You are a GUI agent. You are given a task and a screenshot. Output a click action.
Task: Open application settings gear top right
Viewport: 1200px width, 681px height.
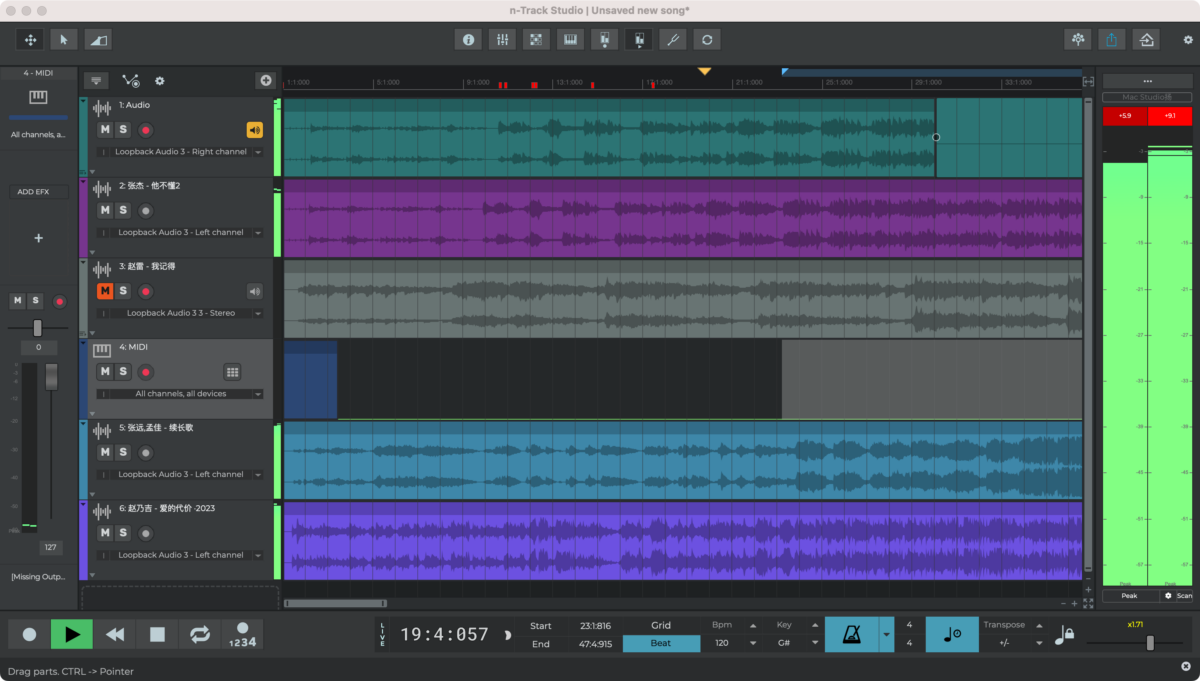(x=1188, y=40)
